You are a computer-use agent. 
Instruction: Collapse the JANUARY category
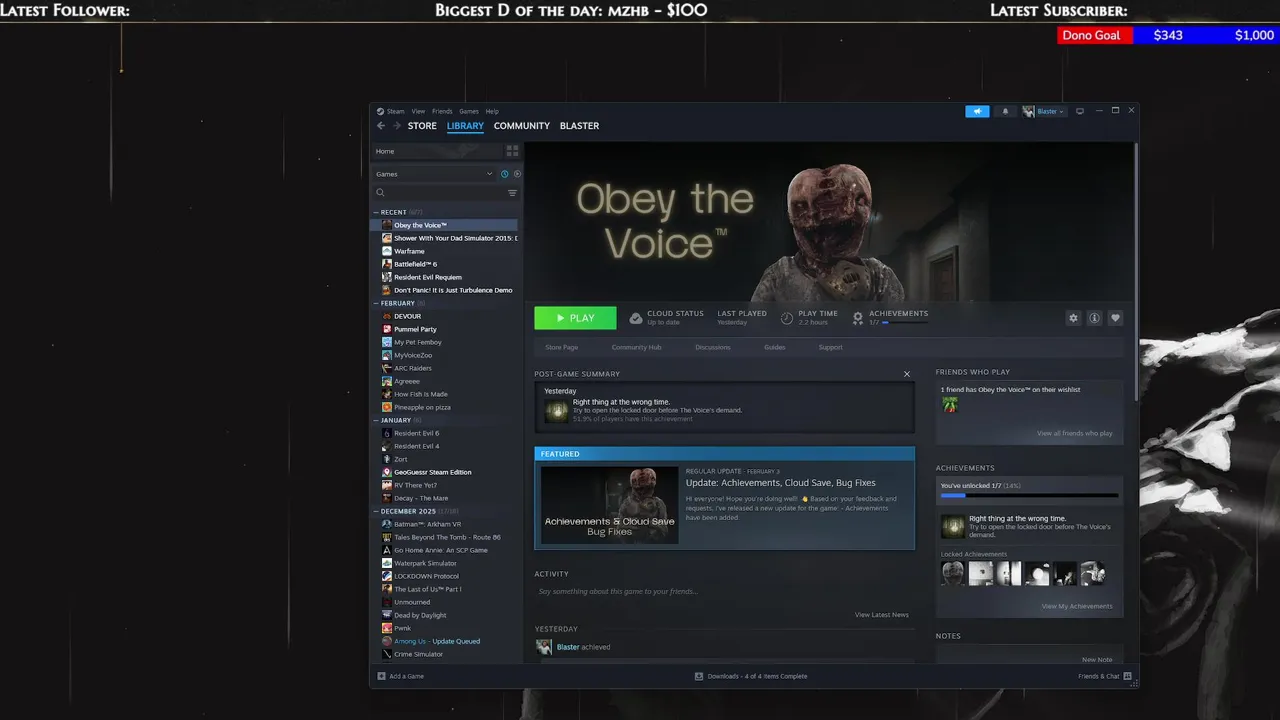pyautogui.click(x=376, y=420)
